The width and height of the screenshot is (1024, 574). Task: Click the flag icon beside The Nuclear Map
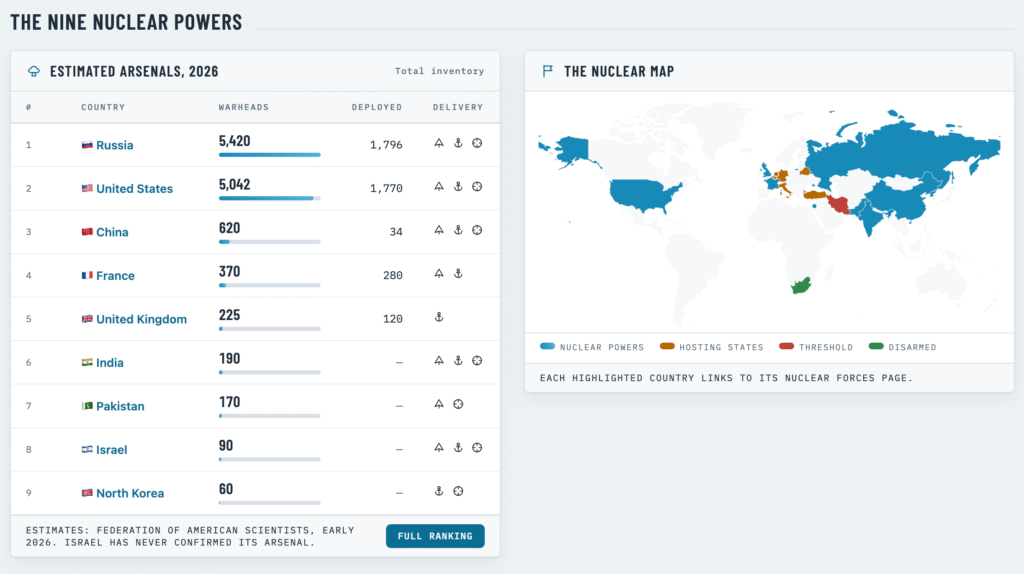tap(547, 71)
